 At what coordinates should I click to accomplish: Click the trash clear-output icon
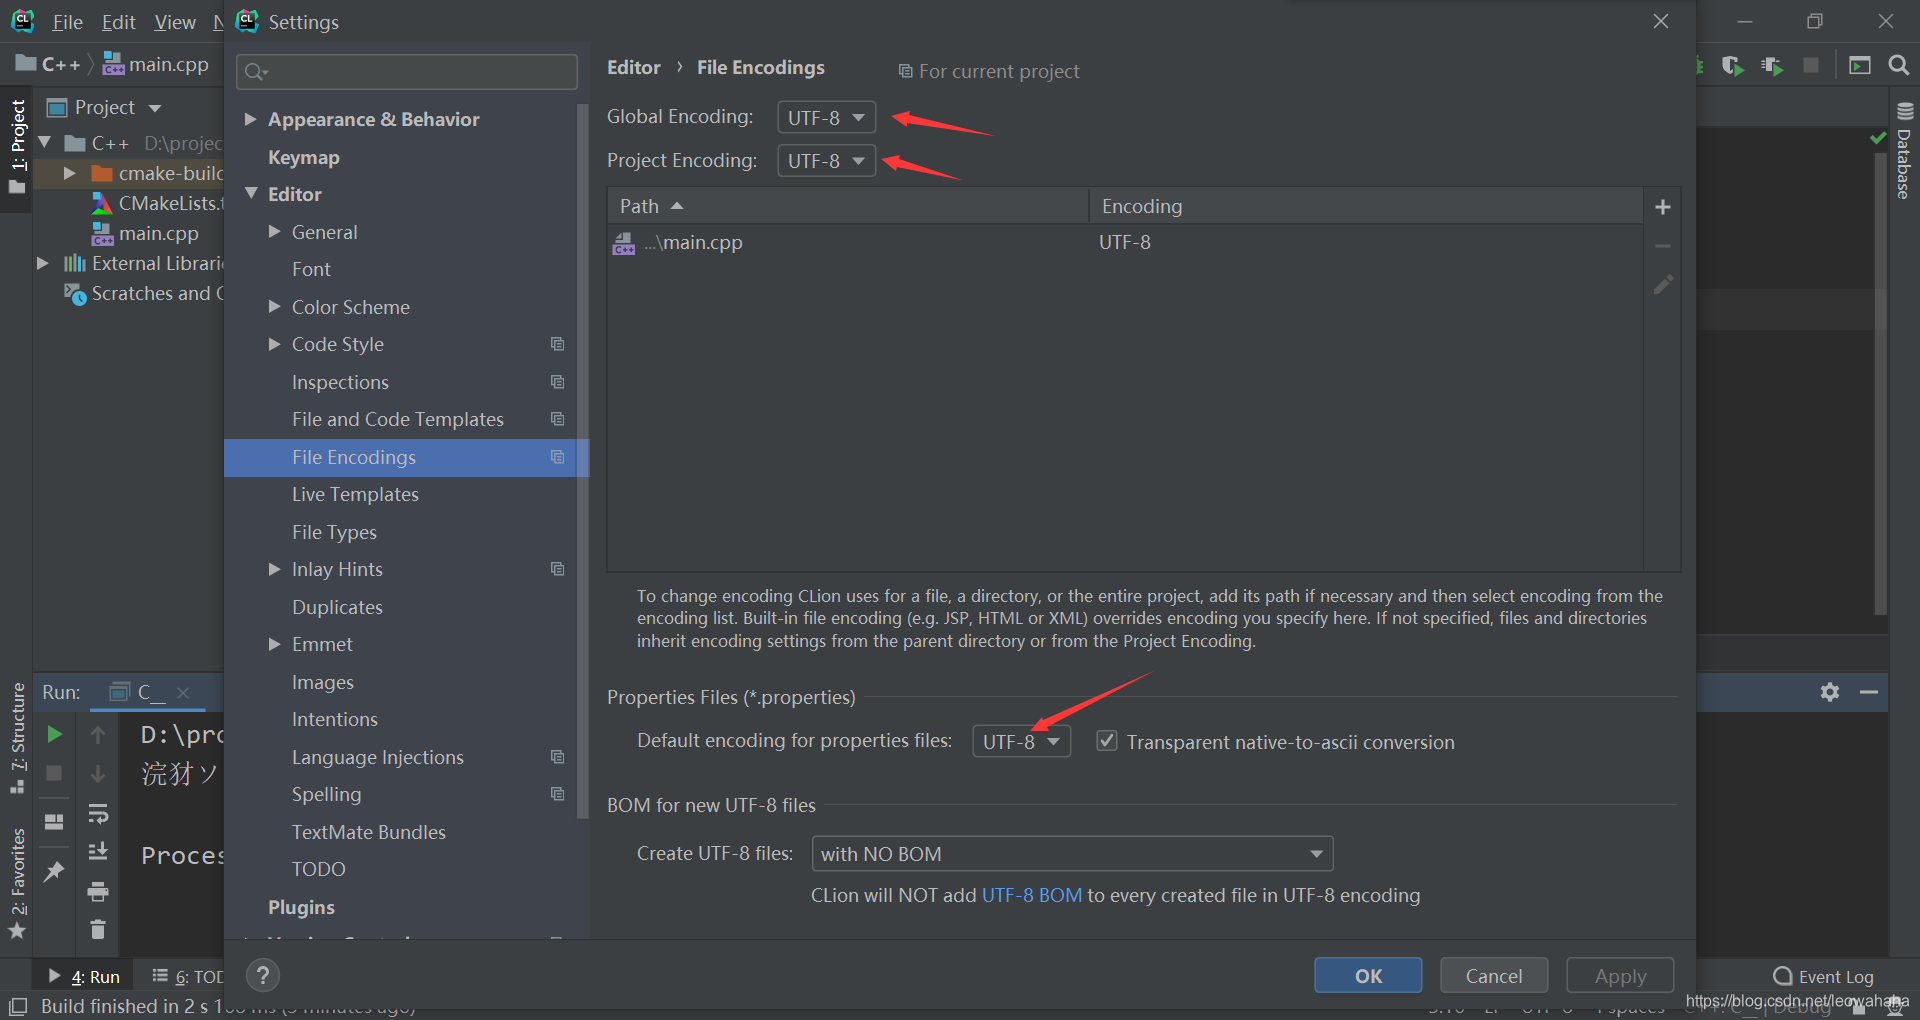tap(98, 929)
